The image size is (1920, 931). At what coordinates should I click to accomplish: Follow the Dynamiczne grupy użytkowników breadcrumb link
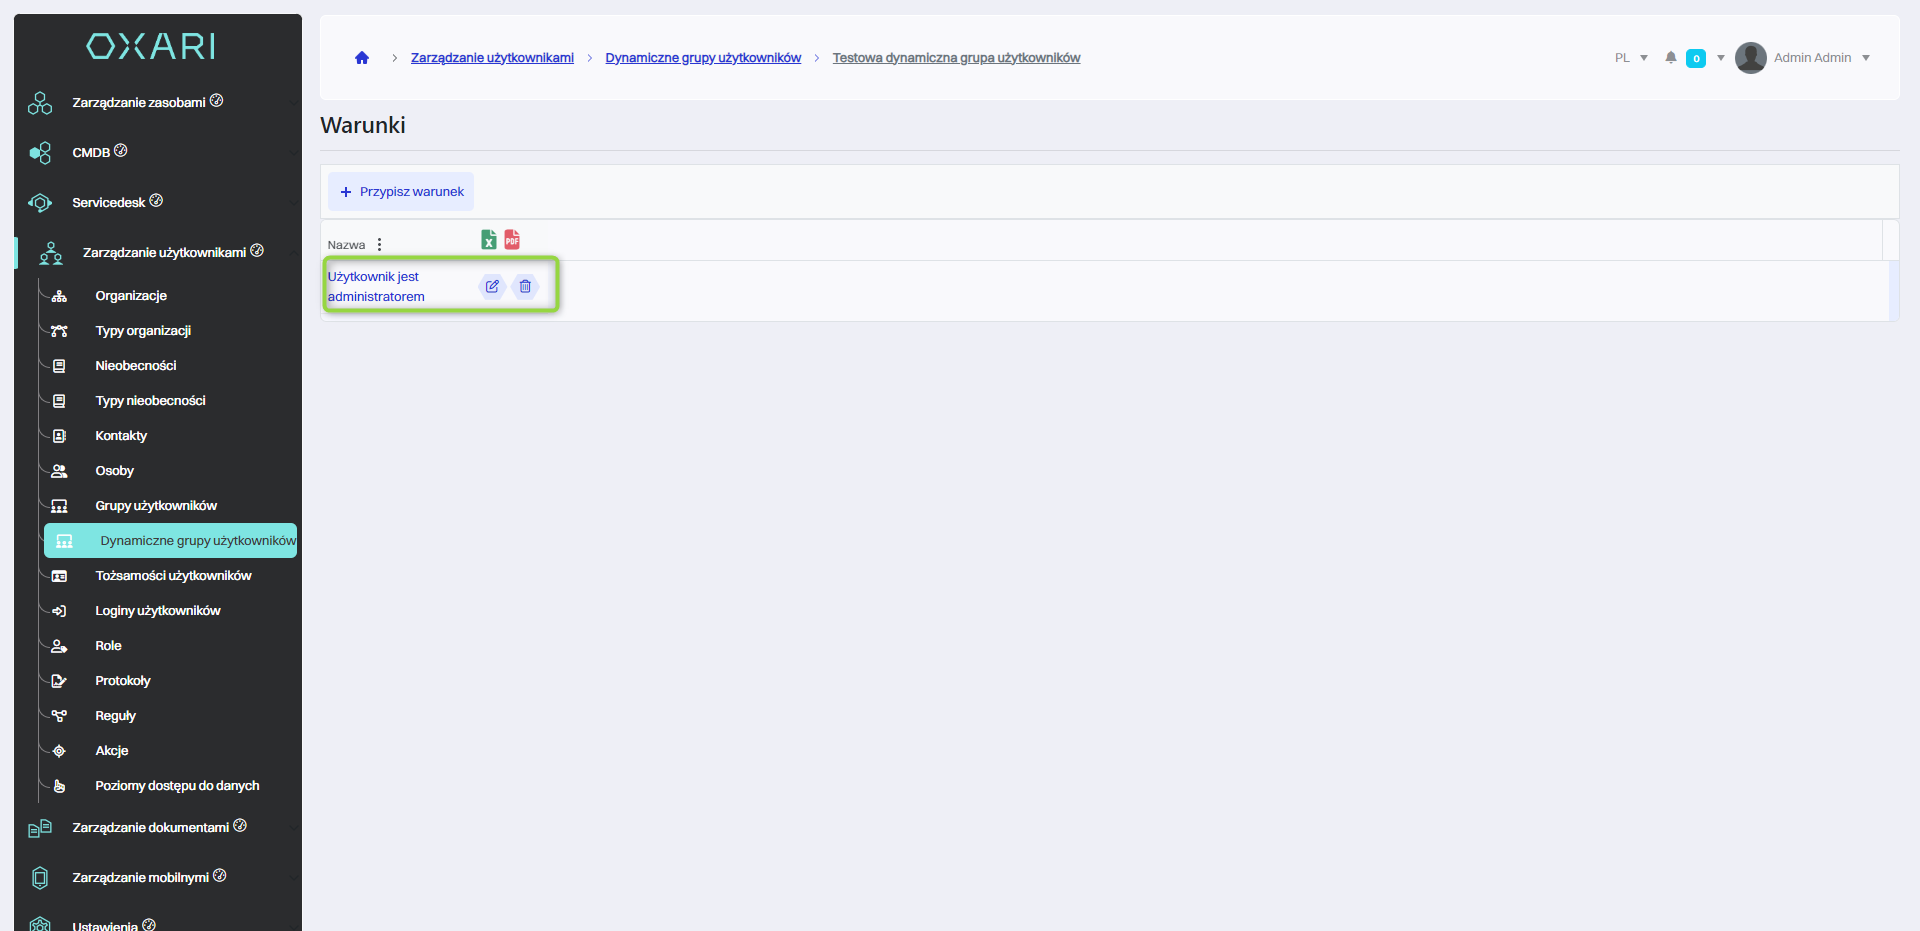[x=703, y=58]
